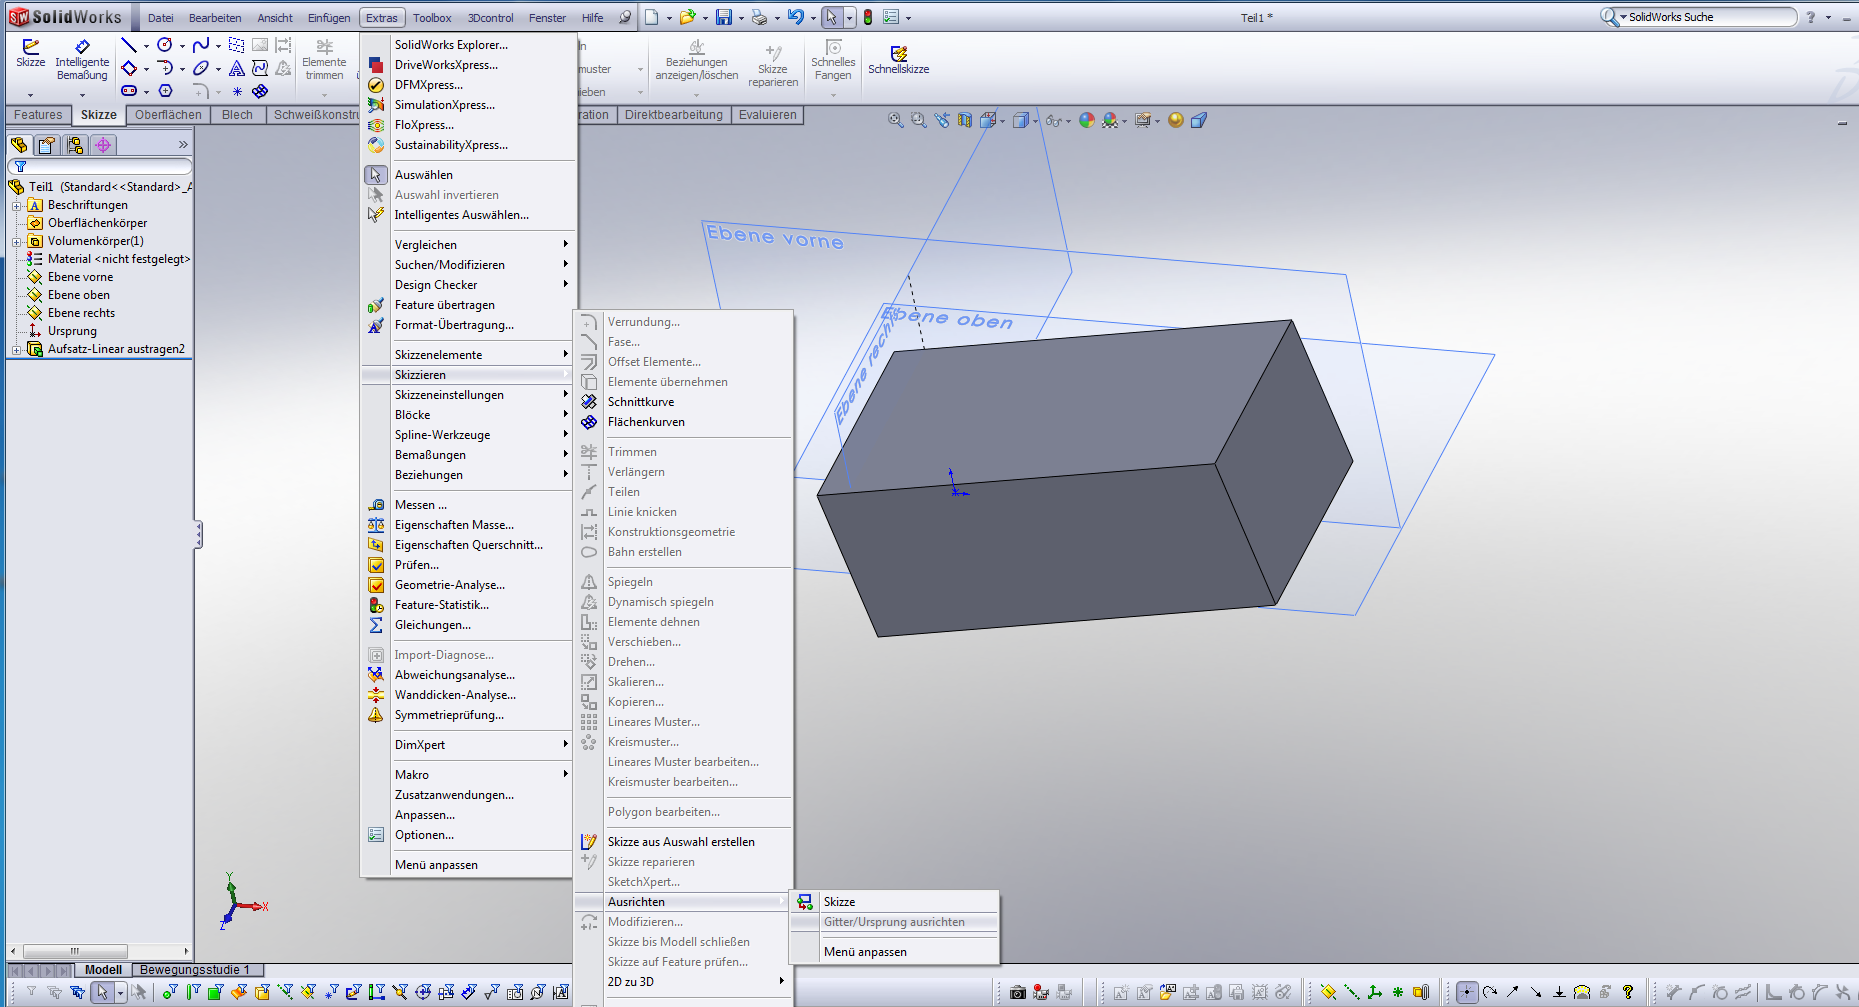1859x1007 pixels.
Task: Expand the Vergleichen submenu
Action: click(x=468, y=245)
